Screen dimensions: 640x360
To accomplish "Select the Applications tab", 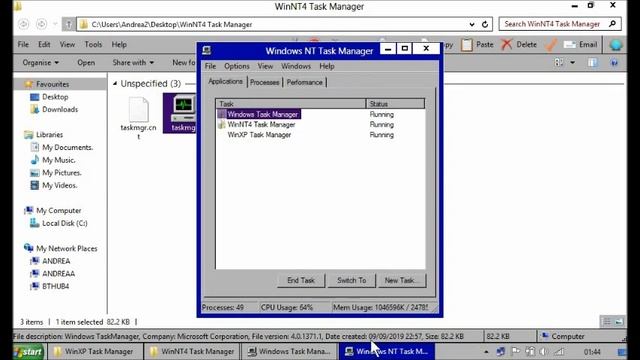I will [x=225, y=81].
